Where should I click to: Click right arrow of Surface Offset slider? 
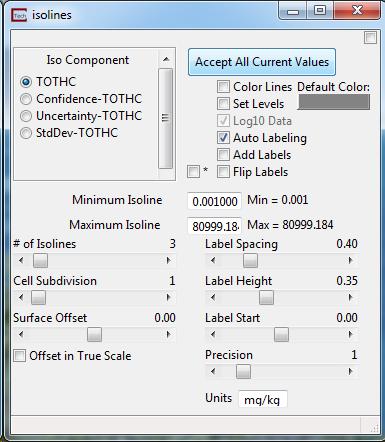coord(169,334)
